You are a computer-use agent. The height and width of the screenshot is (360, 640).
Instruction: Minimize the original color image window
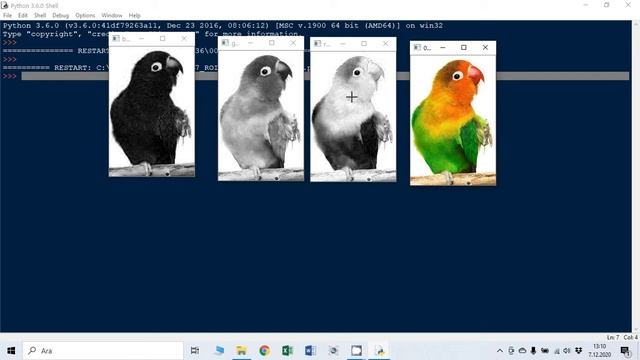point(443,48)
